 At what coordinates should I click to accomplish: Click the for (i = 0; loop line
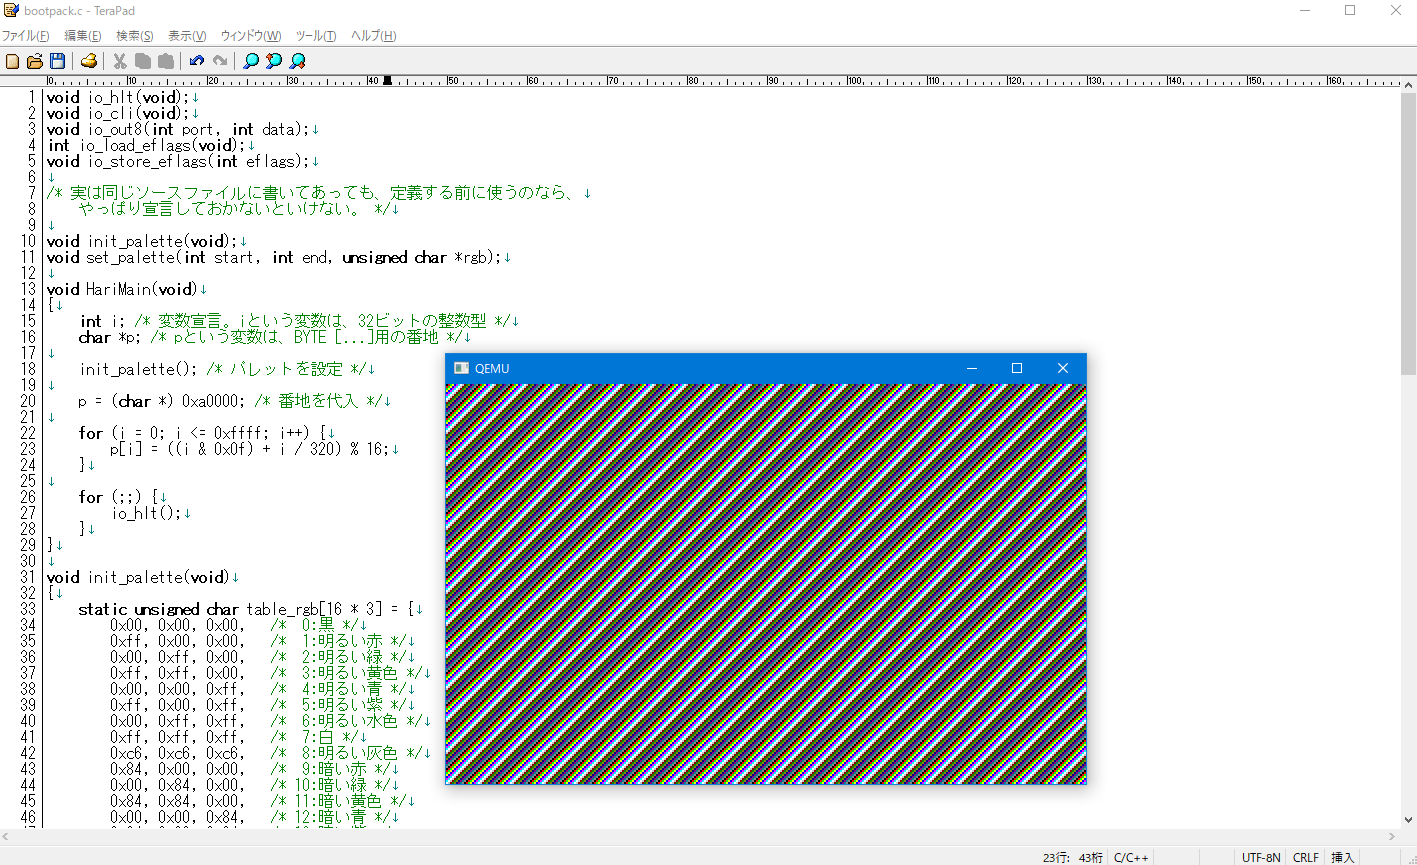pos(203,433)
